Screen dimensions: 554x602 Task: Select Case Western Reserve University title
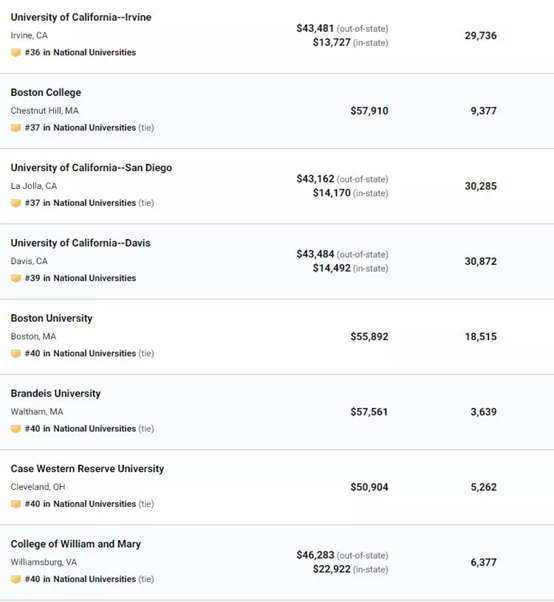tap(87, 469)
